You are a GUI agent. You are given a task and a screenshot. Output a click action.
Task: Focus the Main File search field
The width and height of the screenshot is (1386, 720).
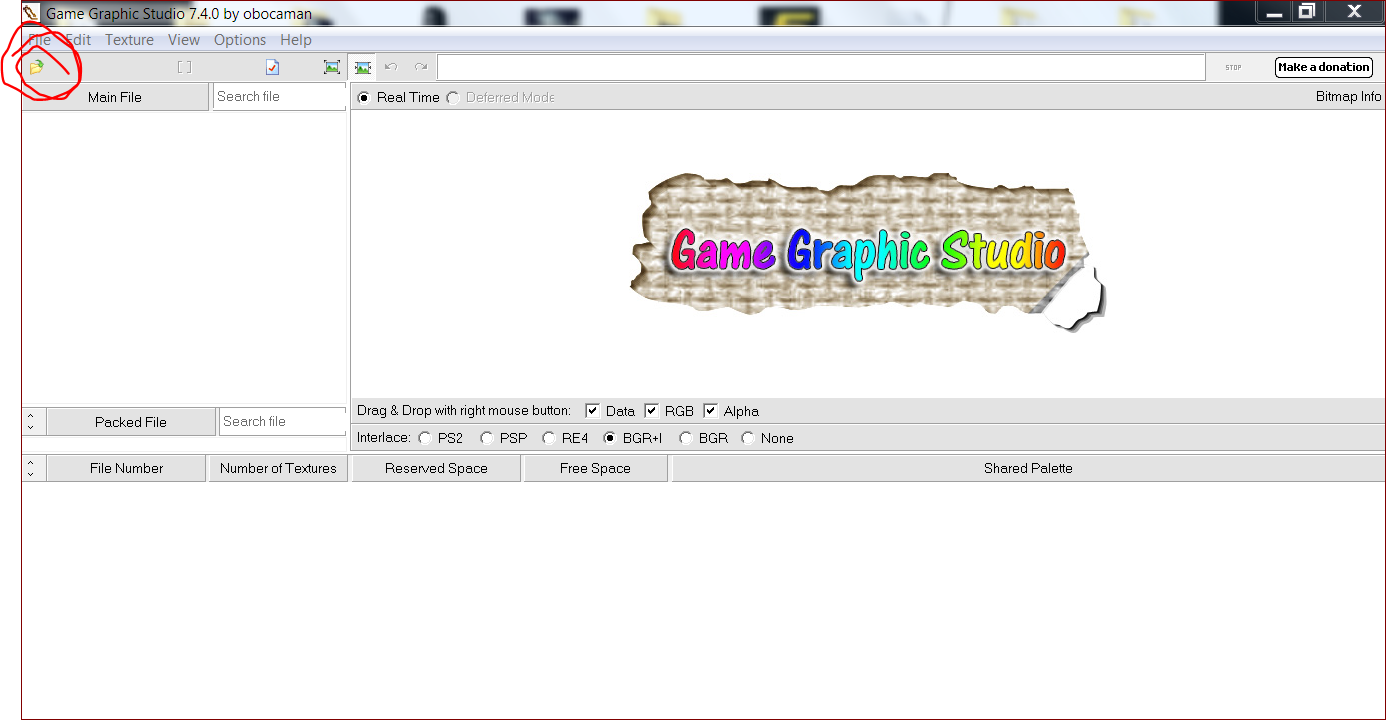(x=279, y=96)
